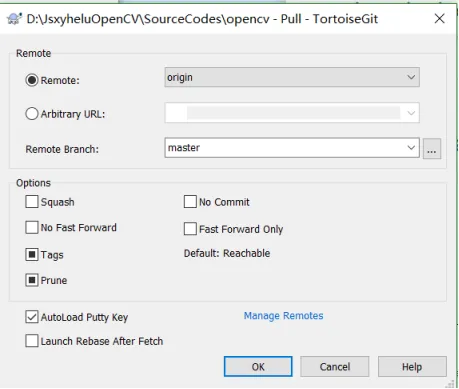Click the TortoiseGit turtle icon in title bar
459x389 pixels.
pyautogui.click(x=14, y=19)
